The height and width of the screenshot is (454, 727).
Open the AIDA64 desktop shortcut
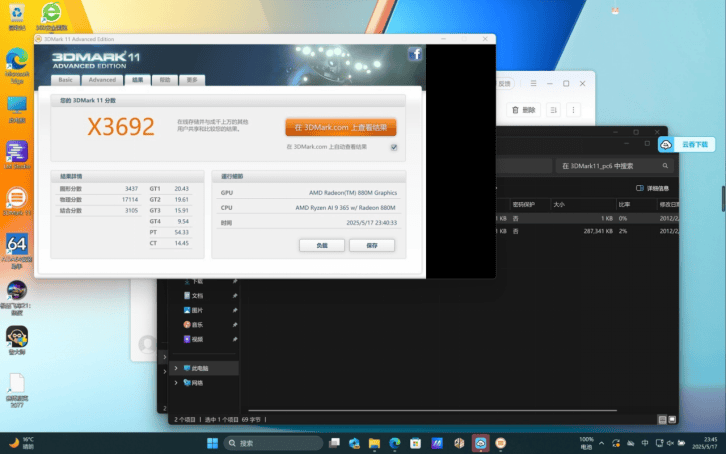pos(17,250)
